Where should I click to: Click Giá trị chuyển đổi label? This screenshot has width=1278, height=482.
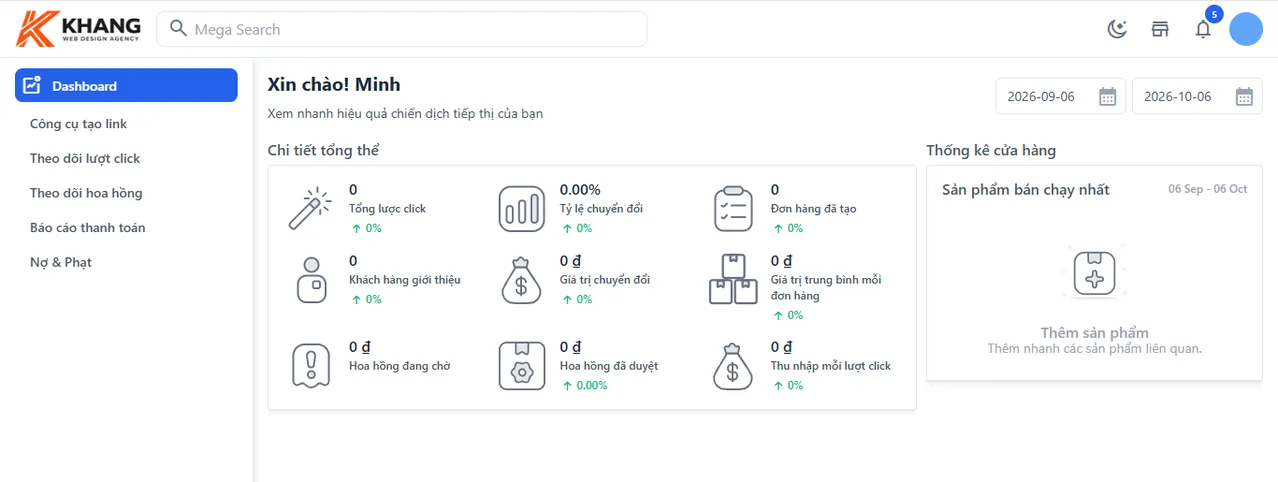click(605, 280)
